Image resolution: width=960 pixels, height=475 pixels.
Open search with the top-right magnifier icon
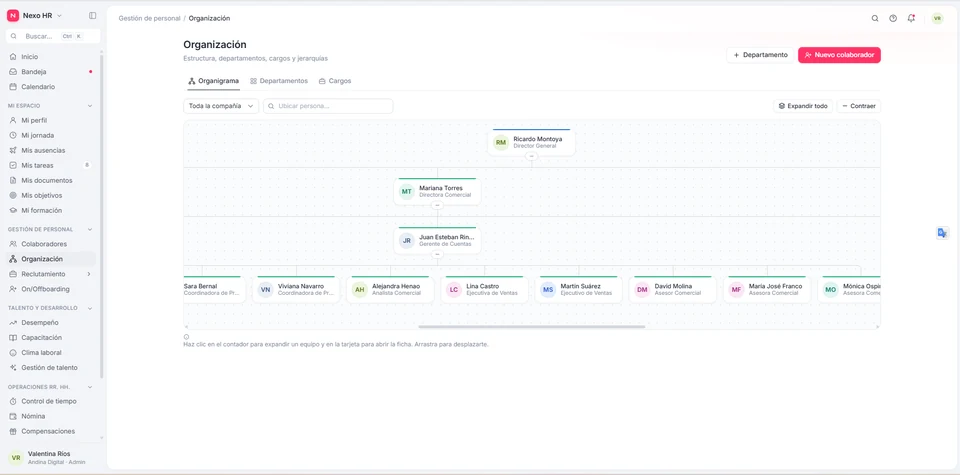875,18
